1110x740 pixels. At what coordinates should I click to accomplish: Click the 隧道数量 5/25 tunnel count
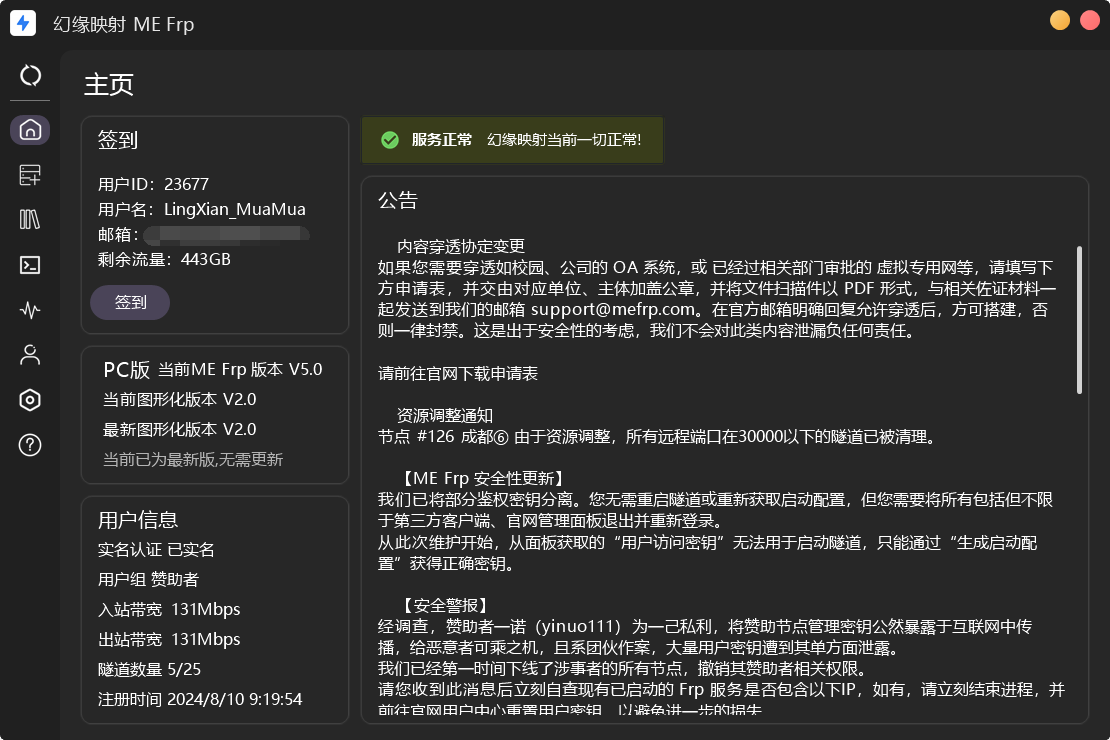(x=152, y=669)
